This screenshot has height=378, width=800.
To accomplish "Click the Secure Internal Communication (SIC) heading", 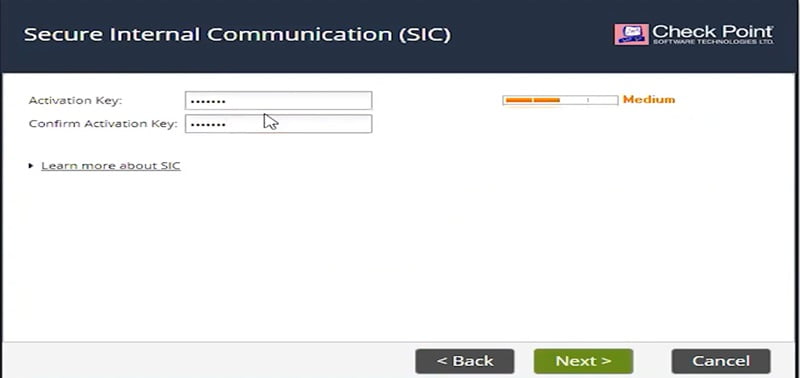I will pyautogui.click(x=237, y=35).
